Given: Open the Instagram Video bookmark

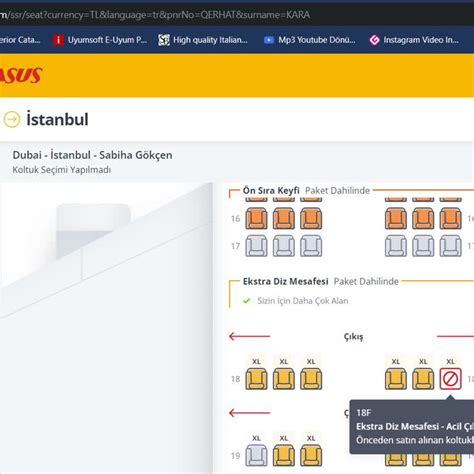Looking at the screenshot, I should point(414,40).
